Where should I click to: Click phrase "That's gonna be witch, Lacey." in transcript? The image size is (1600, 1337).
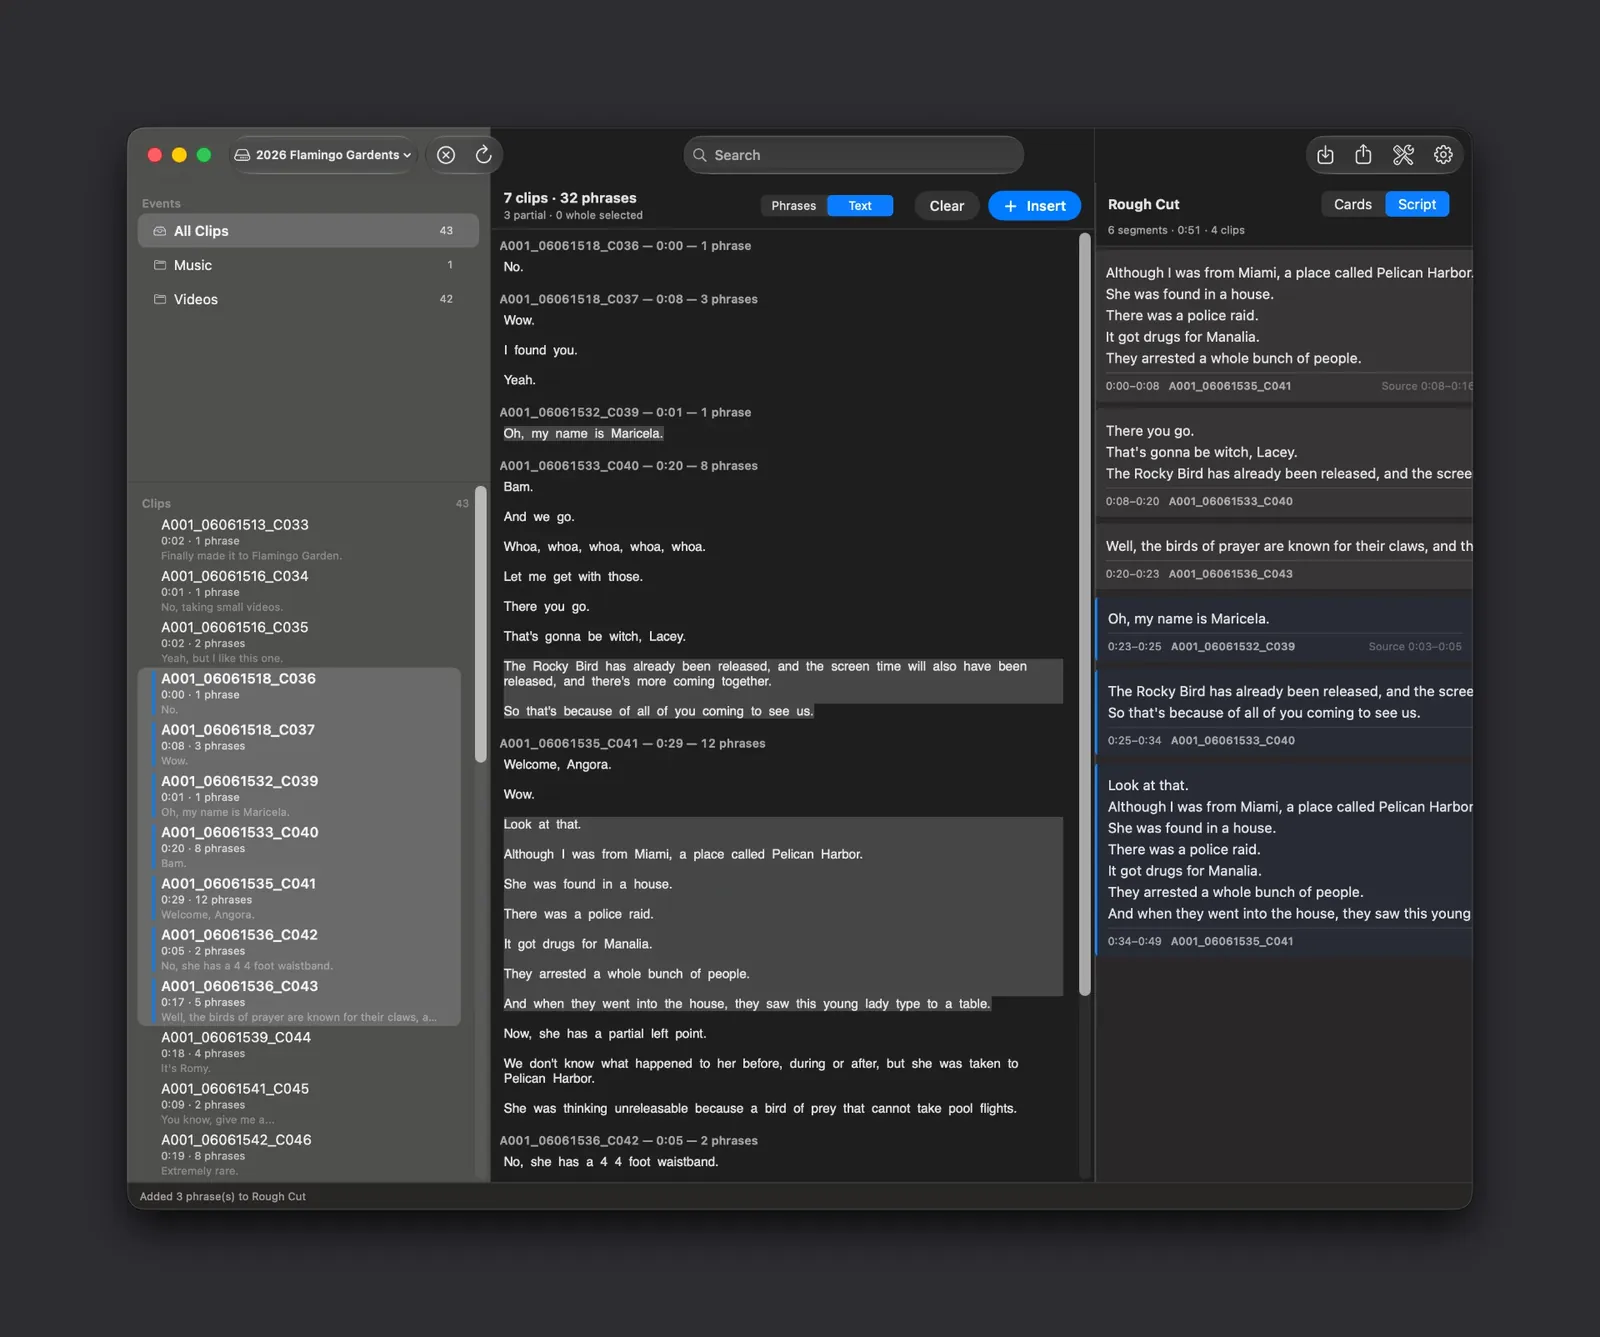tap(594, 636)
